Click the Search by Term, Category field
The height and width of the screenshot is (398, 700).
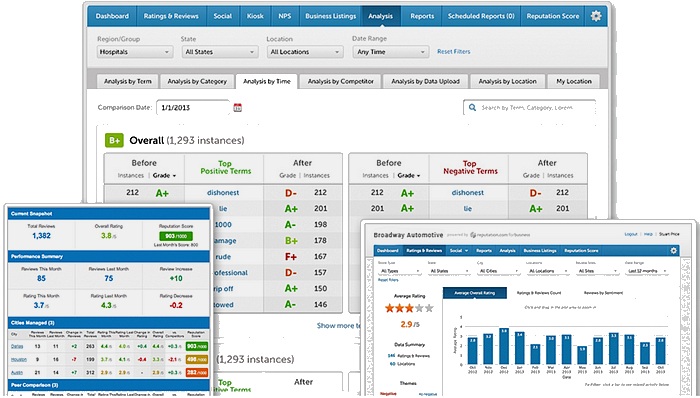(x=529, y=108)
